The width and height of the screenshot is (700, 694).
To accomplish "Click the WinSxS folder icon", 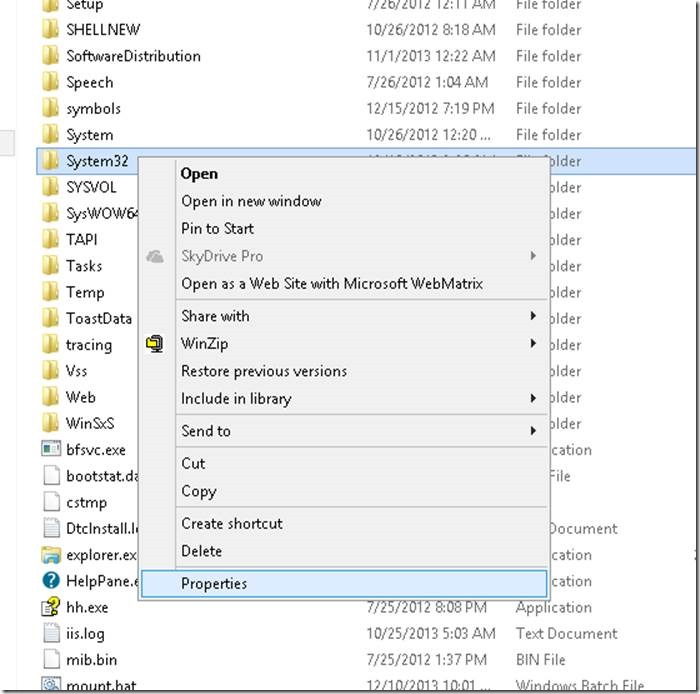I will (x=50, y=424).
